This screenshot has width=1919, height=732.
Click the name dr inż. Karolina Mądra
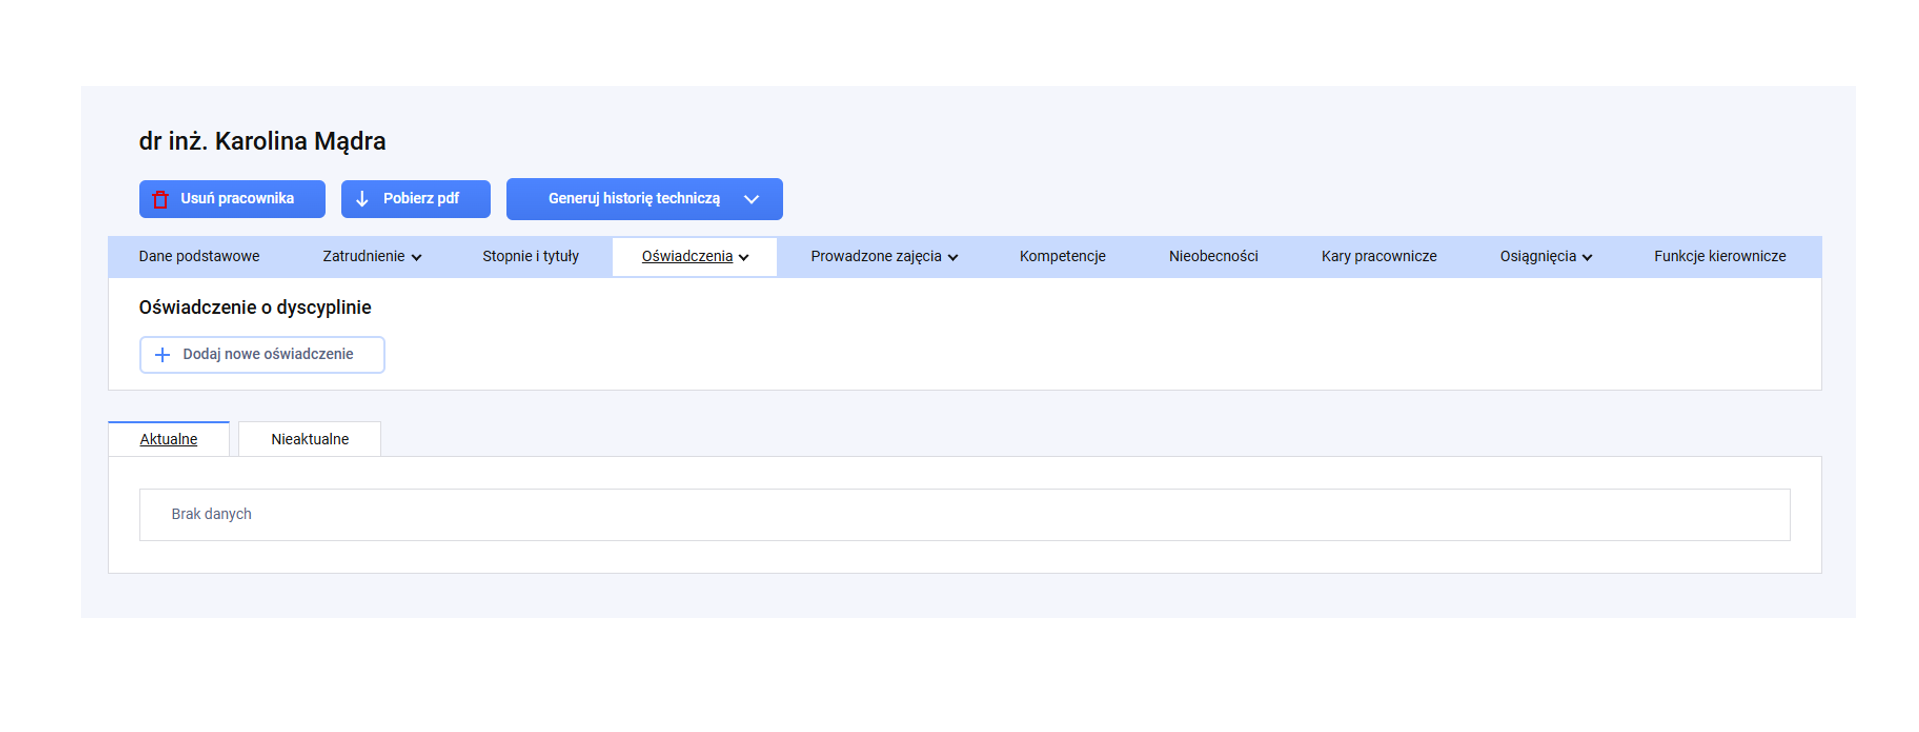[262, 141]
